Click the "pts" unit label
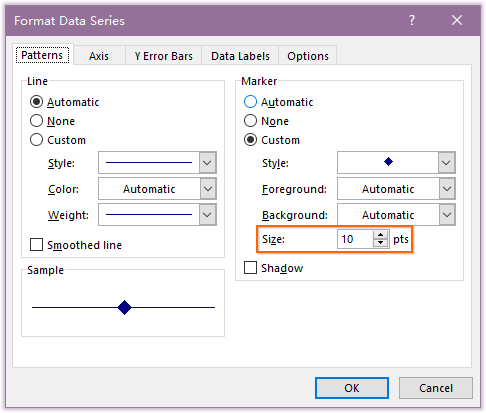 click(401, 239)
